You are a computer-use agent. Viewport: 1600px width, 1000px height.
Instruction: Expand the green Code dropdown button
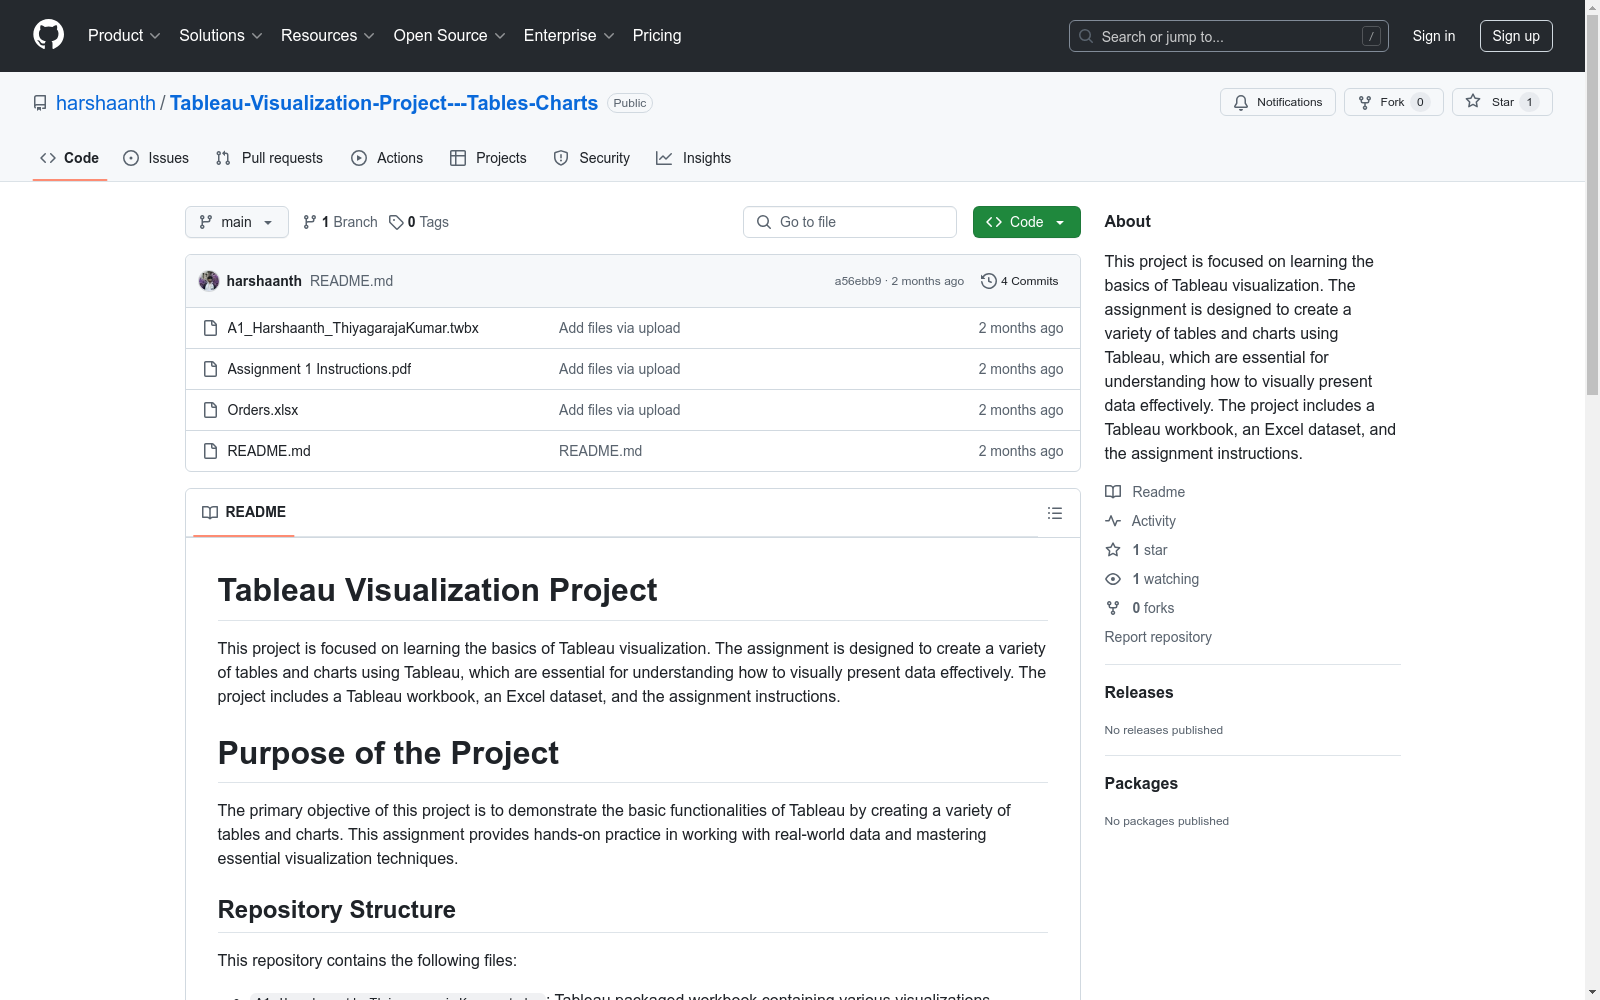pos(1026,222)
